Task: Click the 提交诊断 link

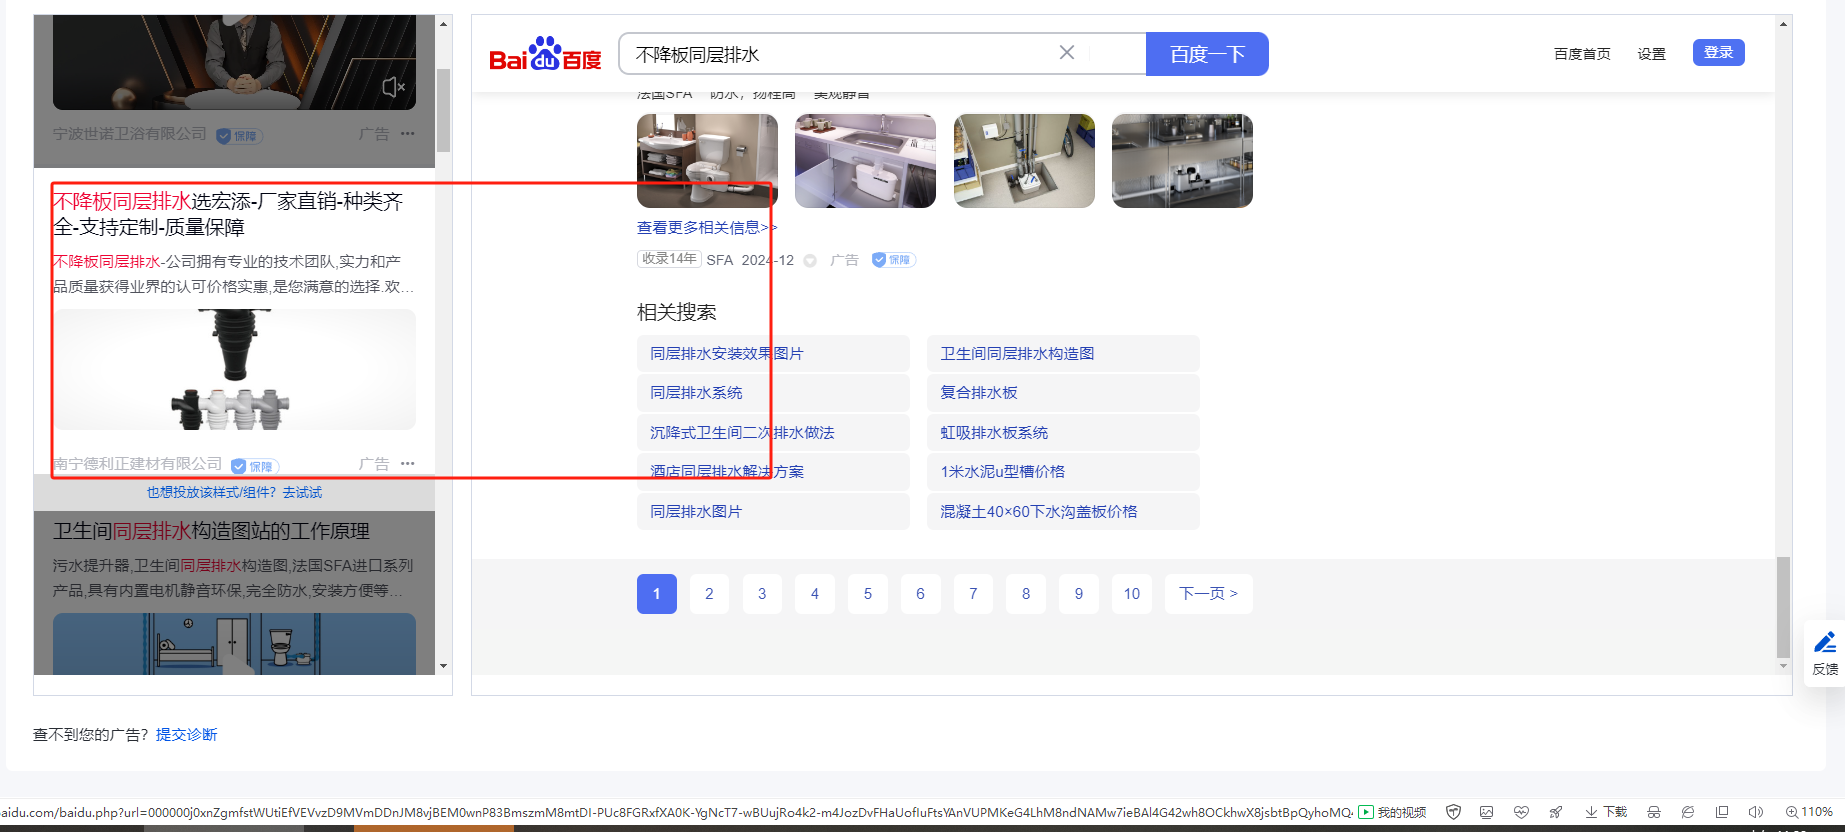Action: point(187,735)
